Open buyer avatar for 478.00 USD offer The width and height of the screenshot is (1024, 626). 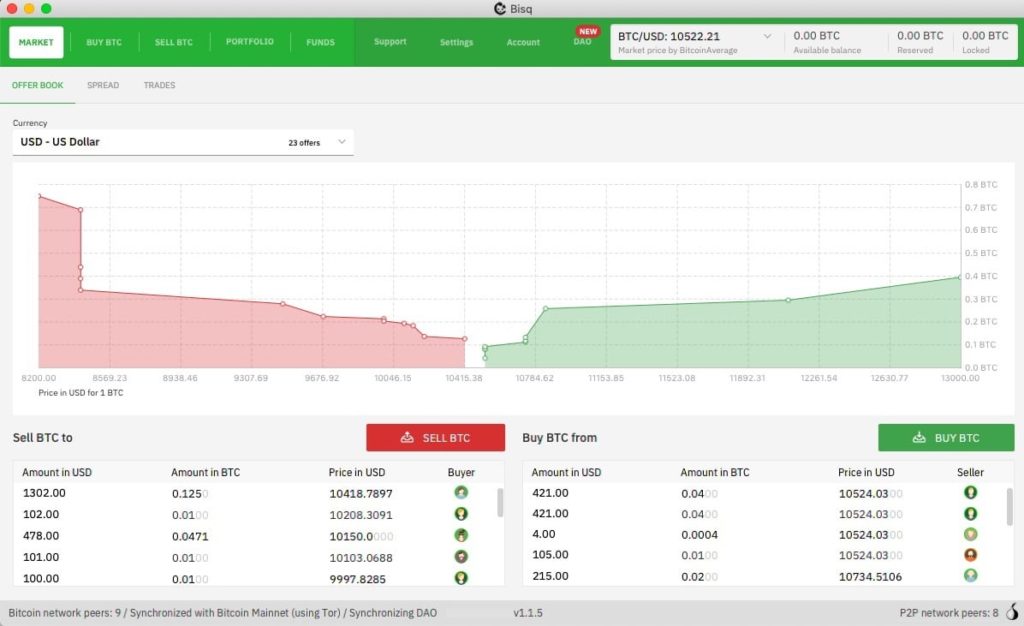pyautogui.click(x=461, y=535)
